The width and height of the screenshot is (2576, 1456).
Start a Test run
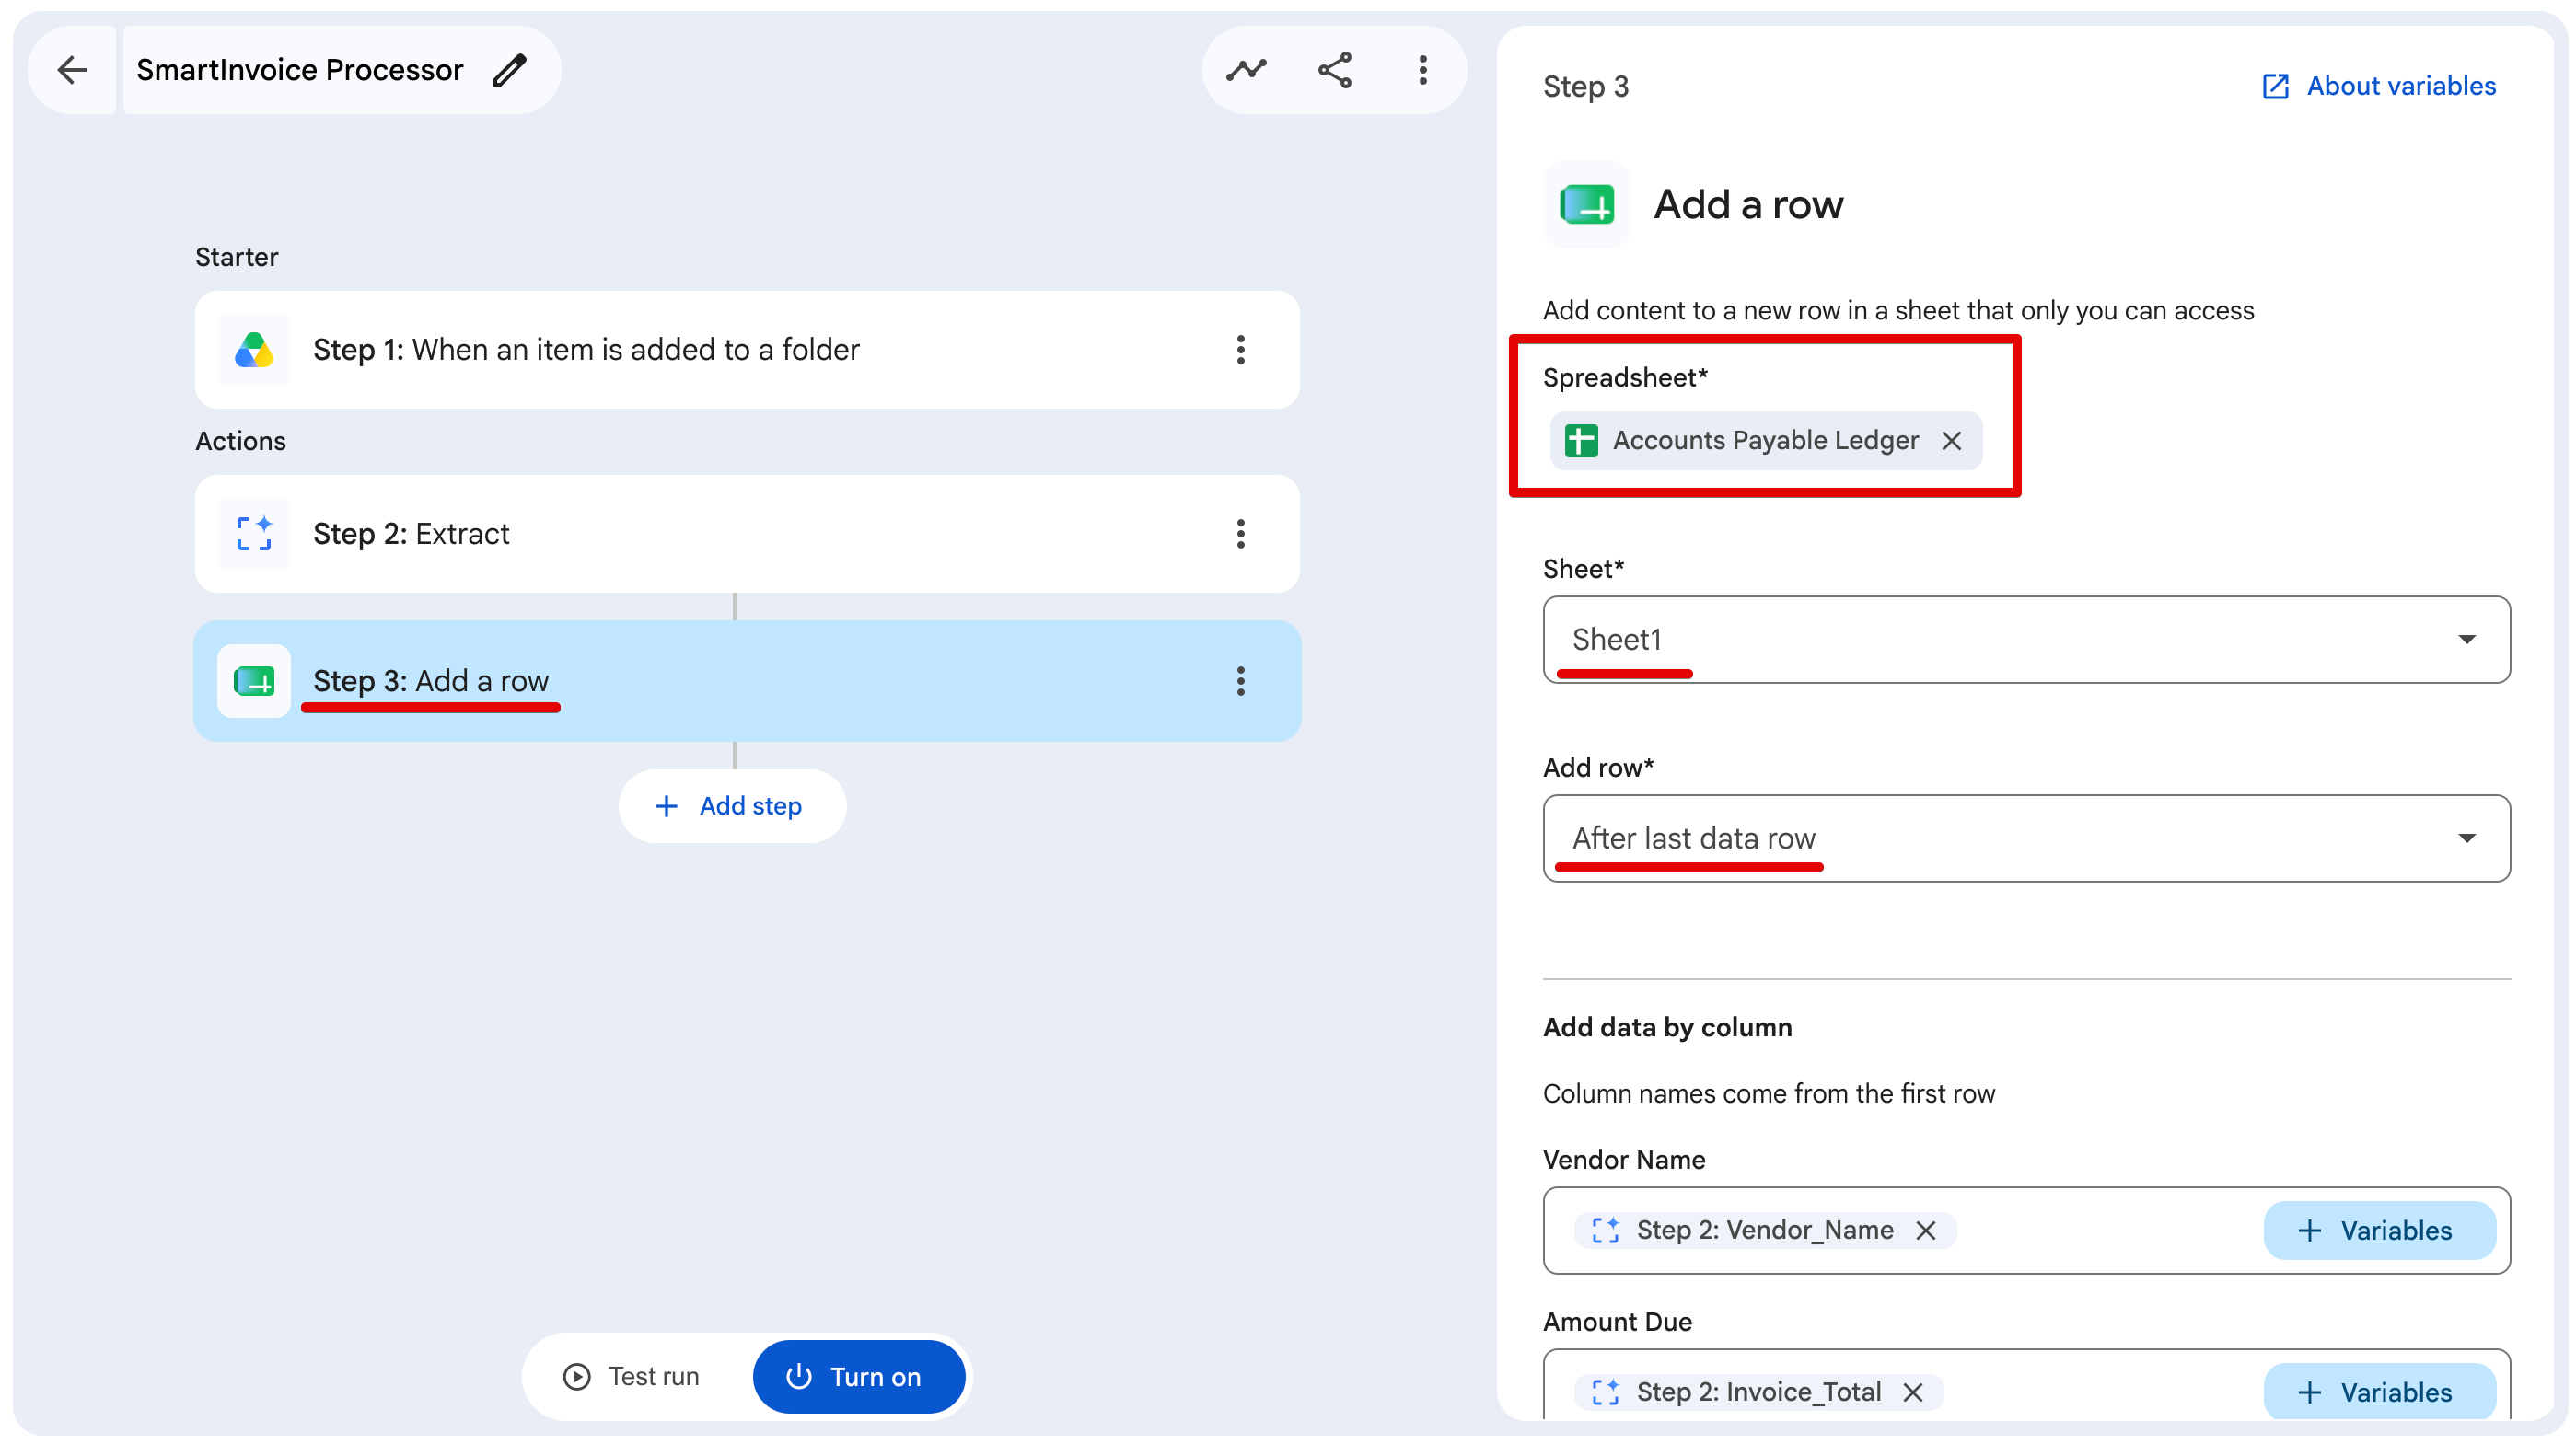coord(632,1376)
